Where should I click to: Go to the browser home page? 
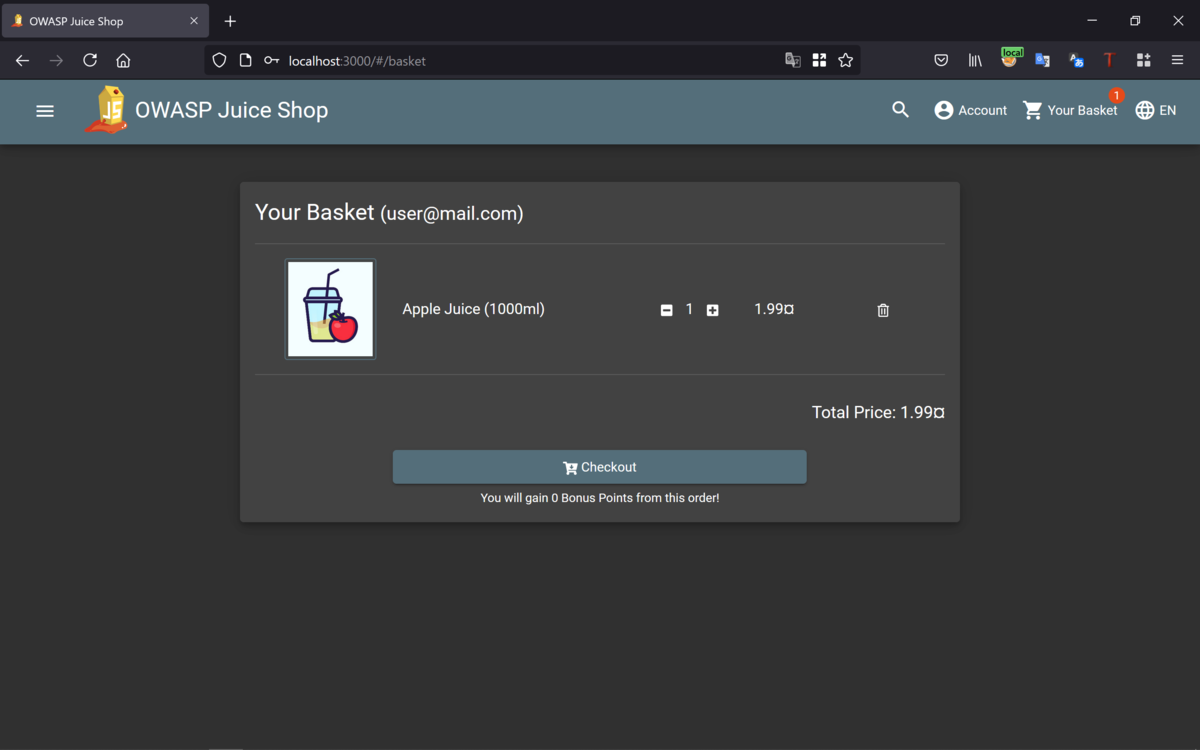click(123, 60)
